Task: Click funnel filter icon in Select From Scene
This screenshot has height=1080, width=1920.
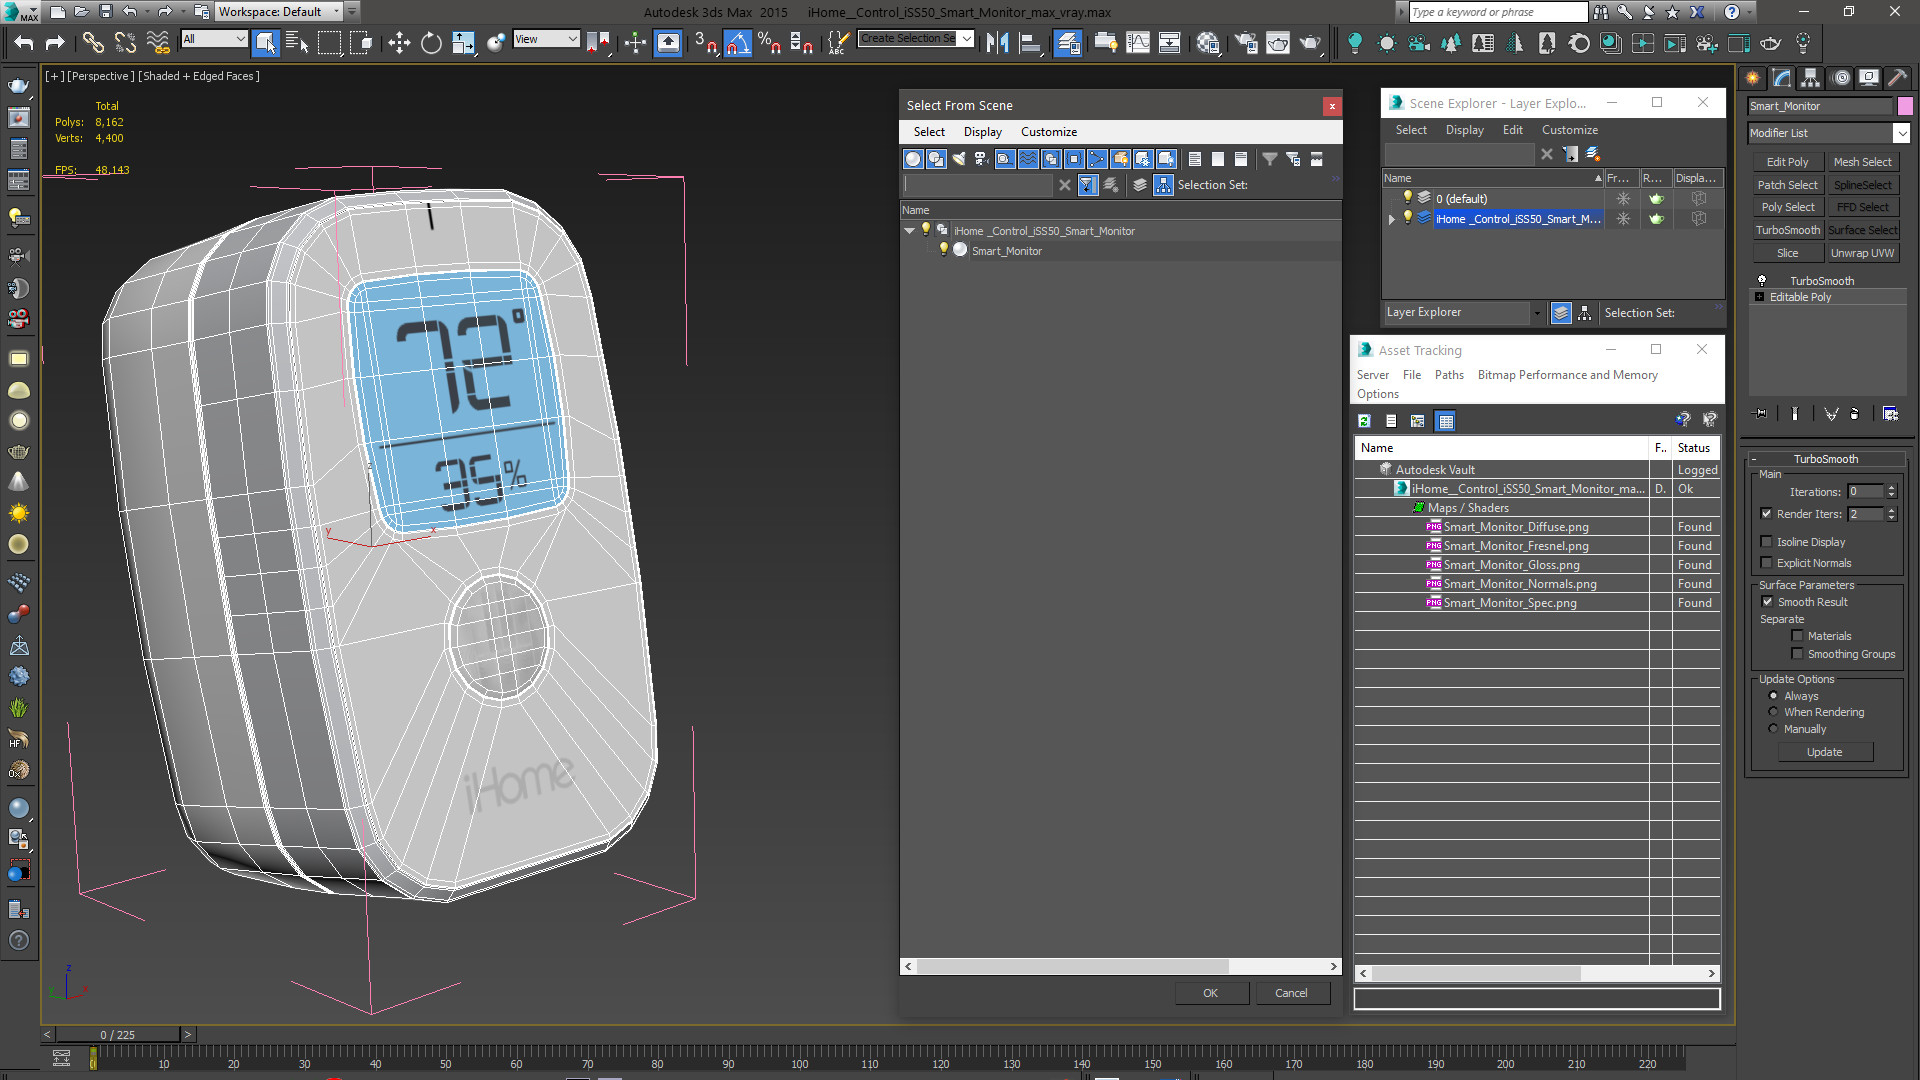Action: point(1269,159)
